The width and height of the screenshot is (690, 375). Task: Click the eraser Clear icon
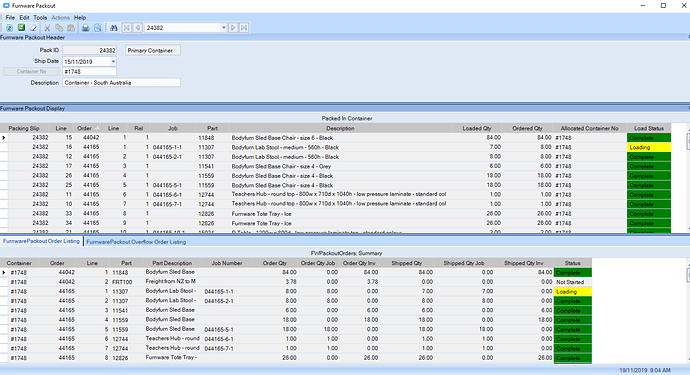click(33, 28)
